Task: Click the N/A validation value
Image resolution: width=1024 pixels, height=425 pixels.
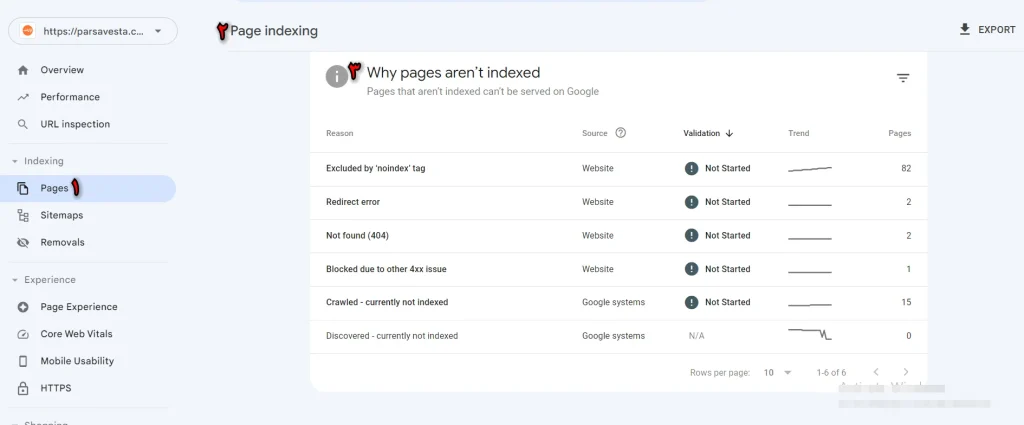Action: (x=696, y=336)
